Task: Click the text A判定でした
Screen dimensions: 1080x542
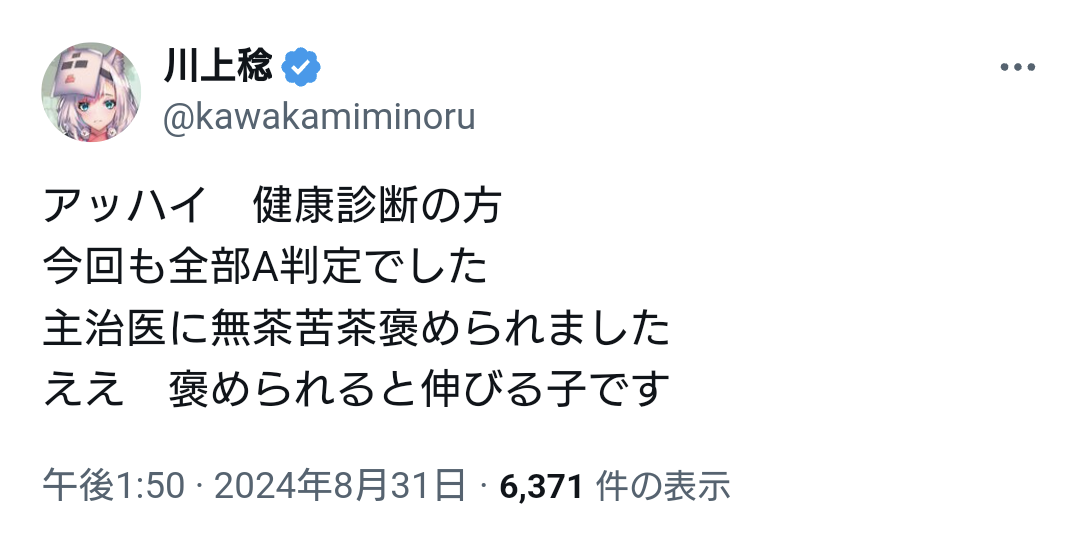Action: pyautogui.click(x=368, y=268)
